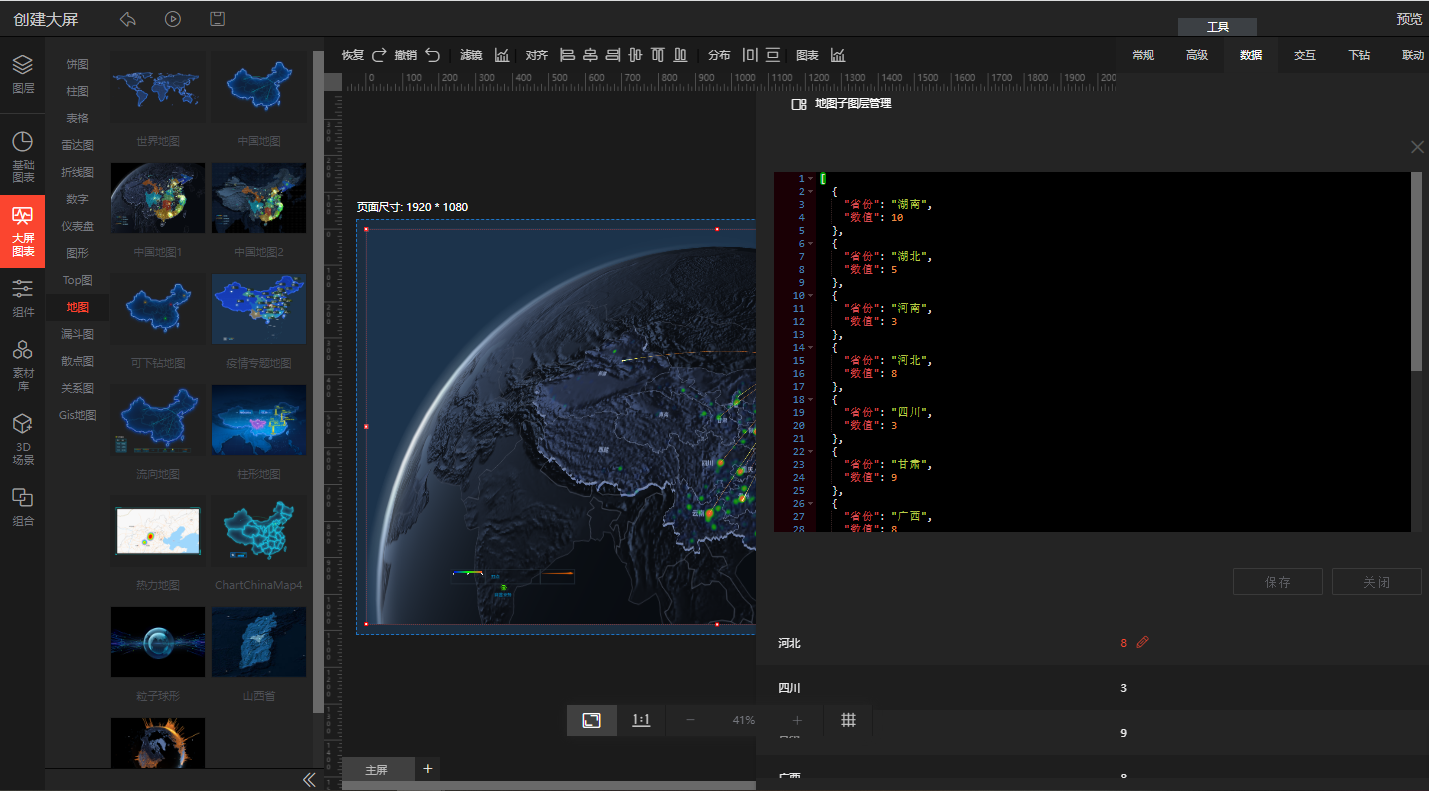Click the 图表 chart icon in toolbar
Screen dimensions: 1429x791
(838, 55)
